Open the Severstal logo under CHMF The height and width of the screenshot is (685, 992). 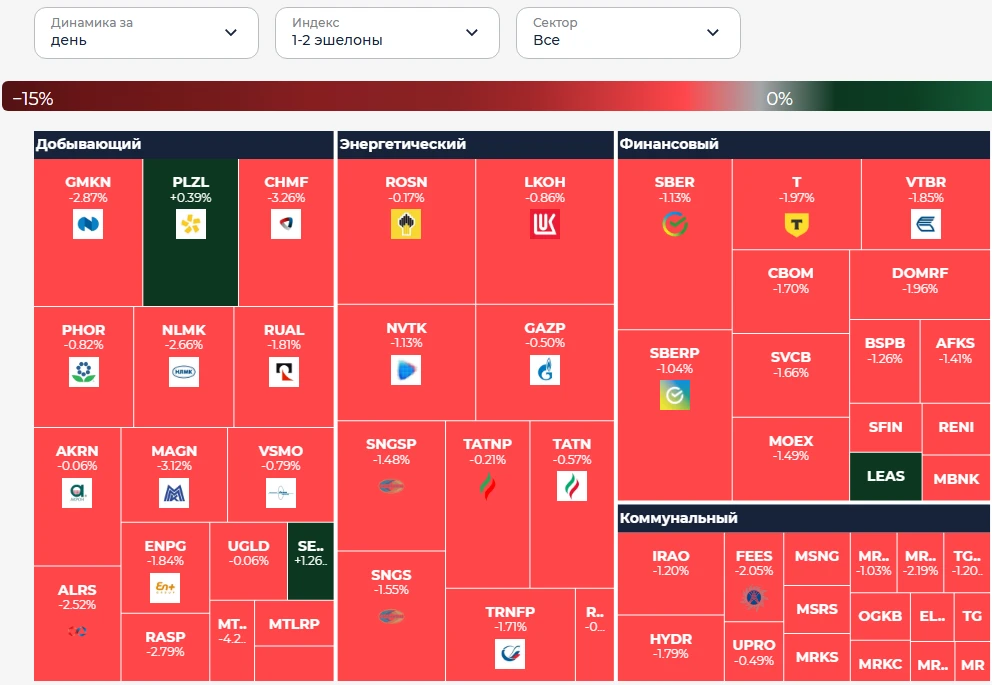(286, 224)
